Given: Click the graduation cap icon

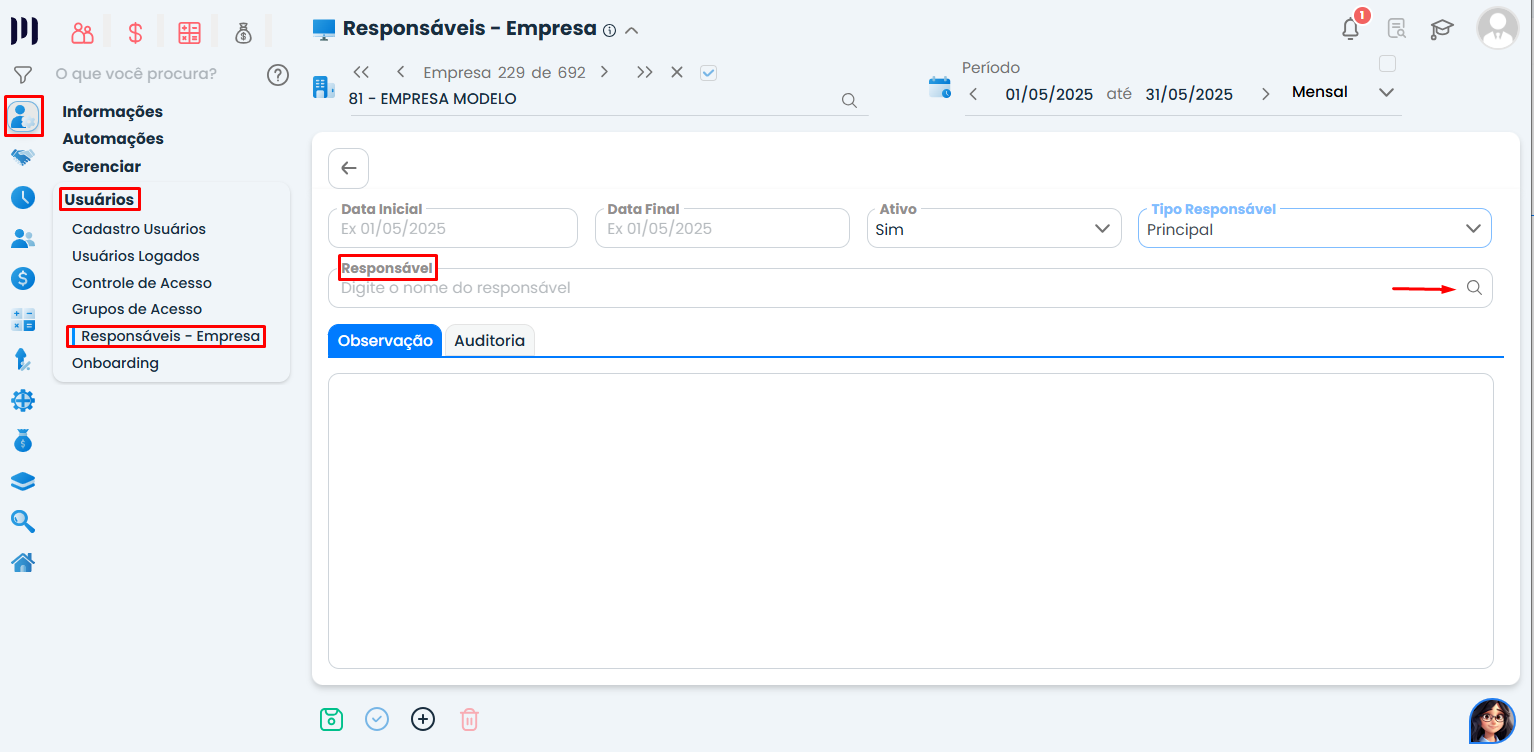Looking at the screenshot, I should [x=1441, y=29].
